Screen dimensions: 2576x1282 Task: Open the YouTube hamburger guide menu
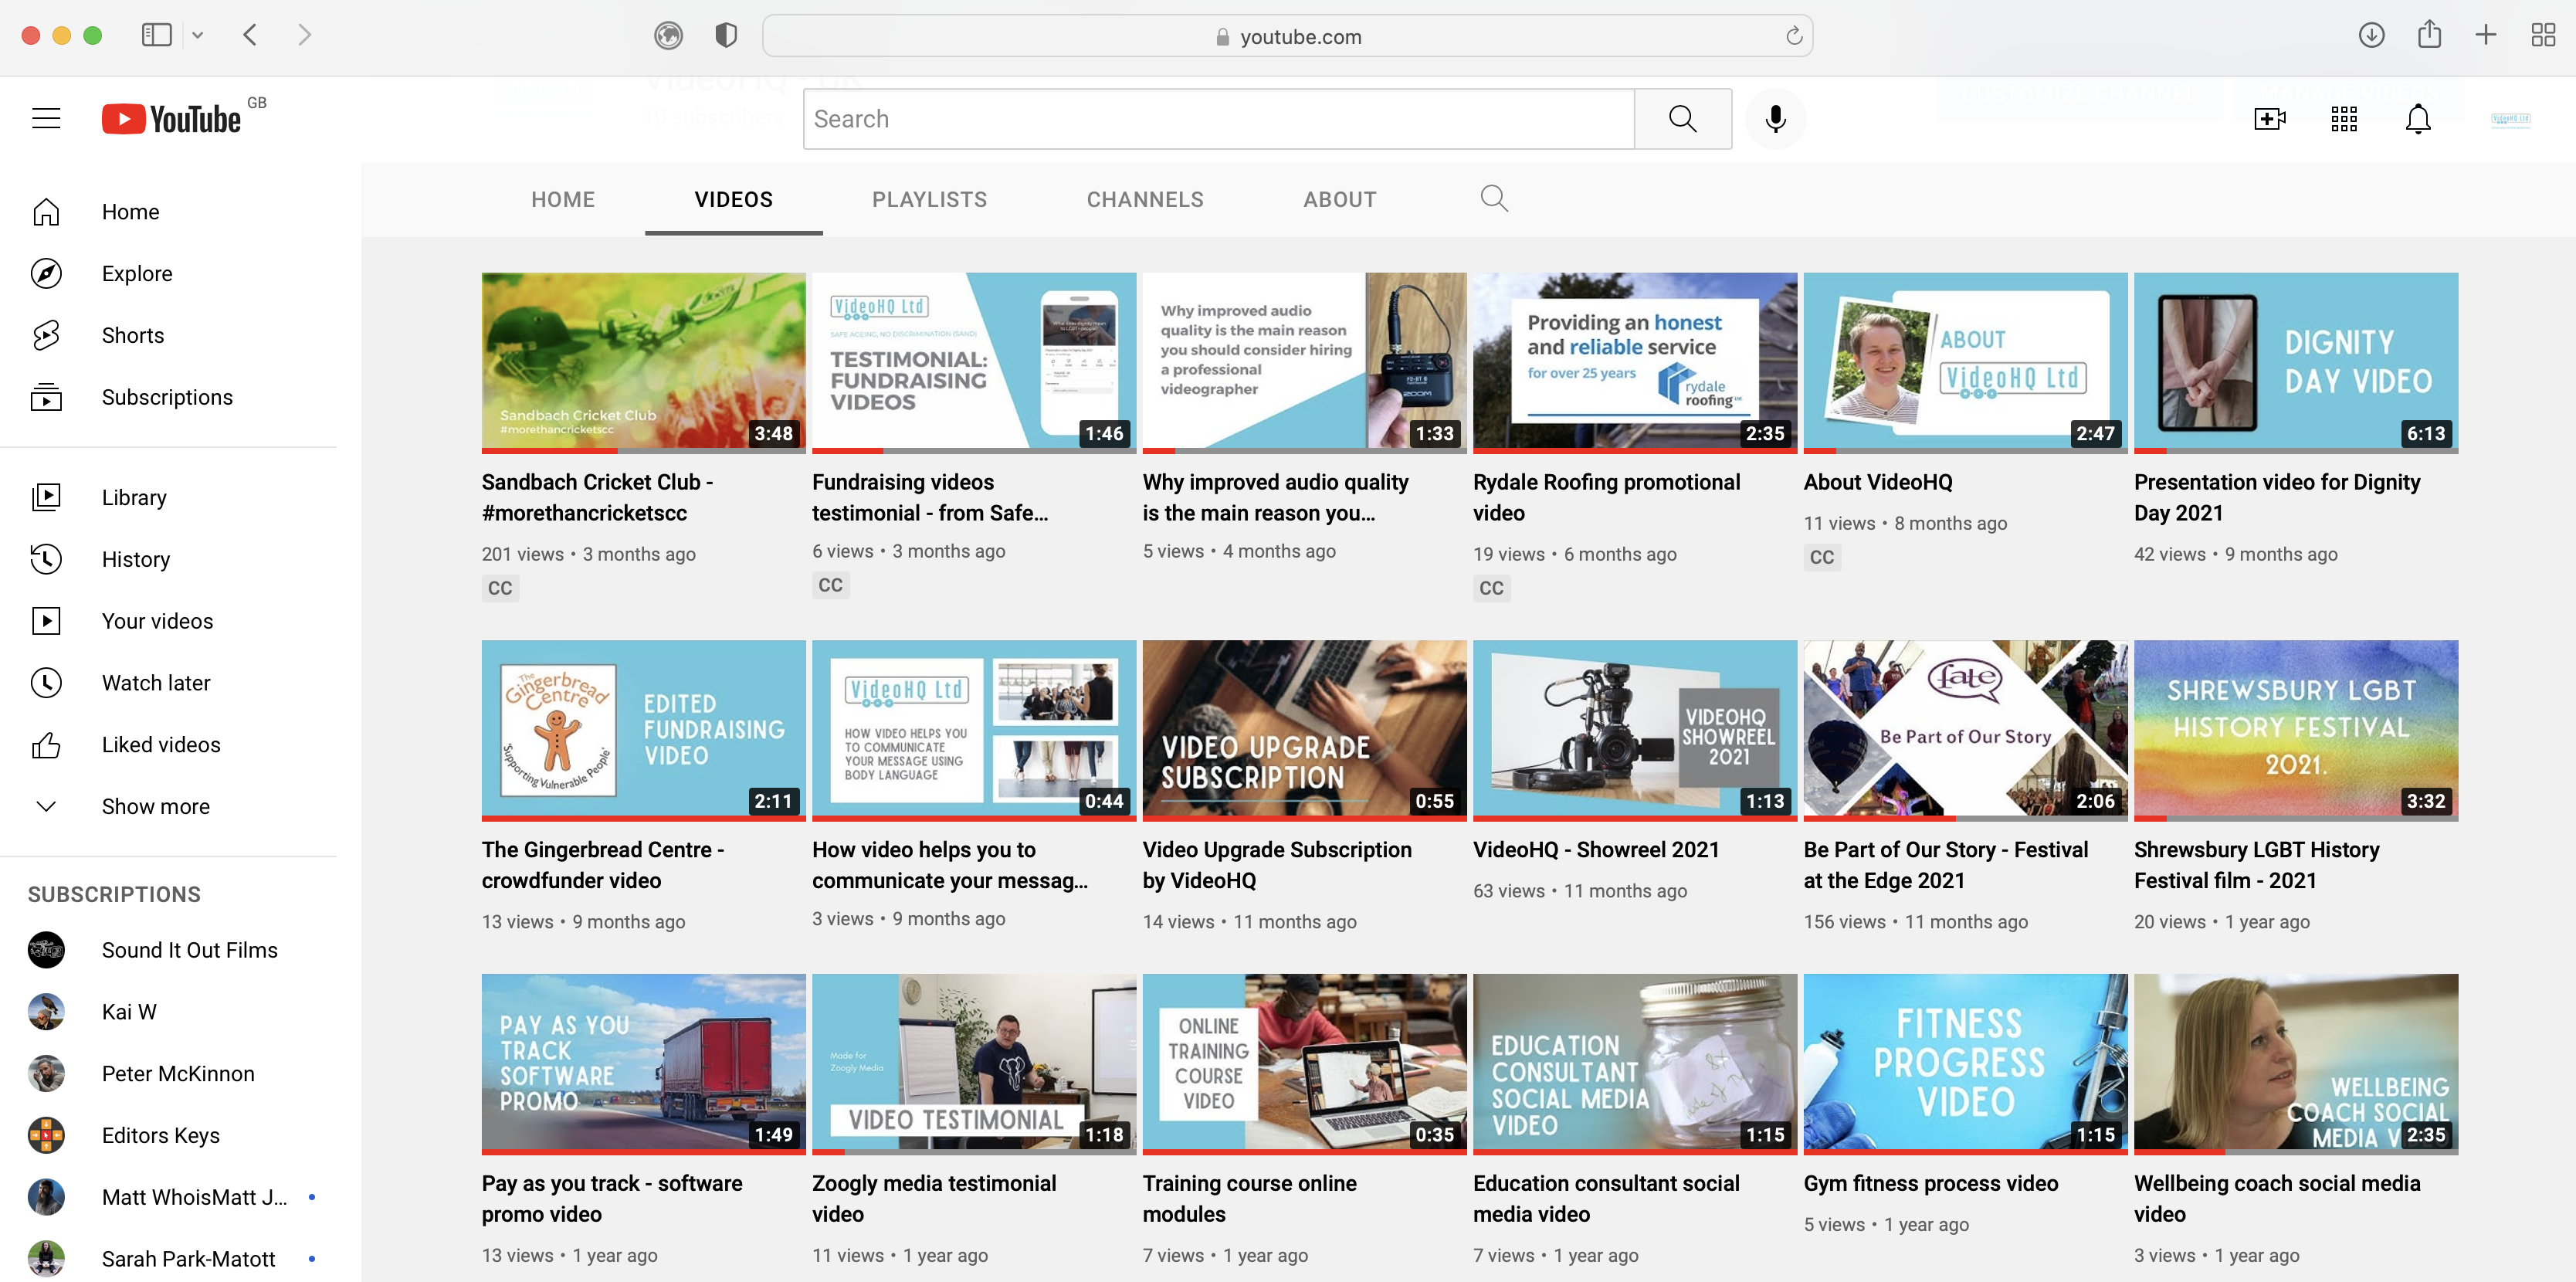point(46,119)
